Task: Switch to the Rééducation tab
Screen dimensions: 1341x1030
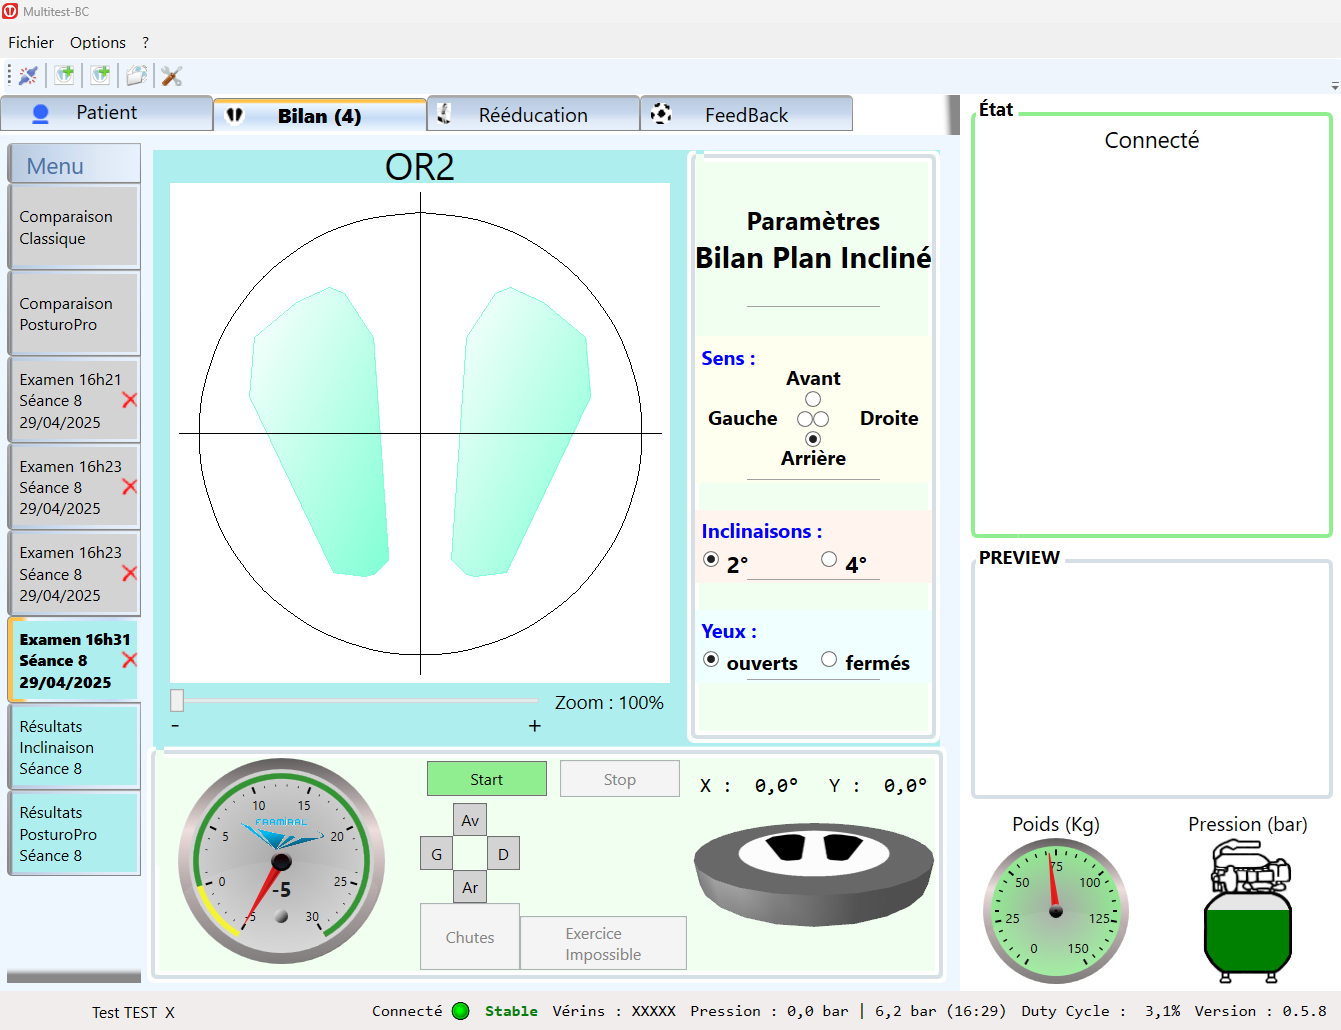Action: pyautogui.click(x=533, y=114)
